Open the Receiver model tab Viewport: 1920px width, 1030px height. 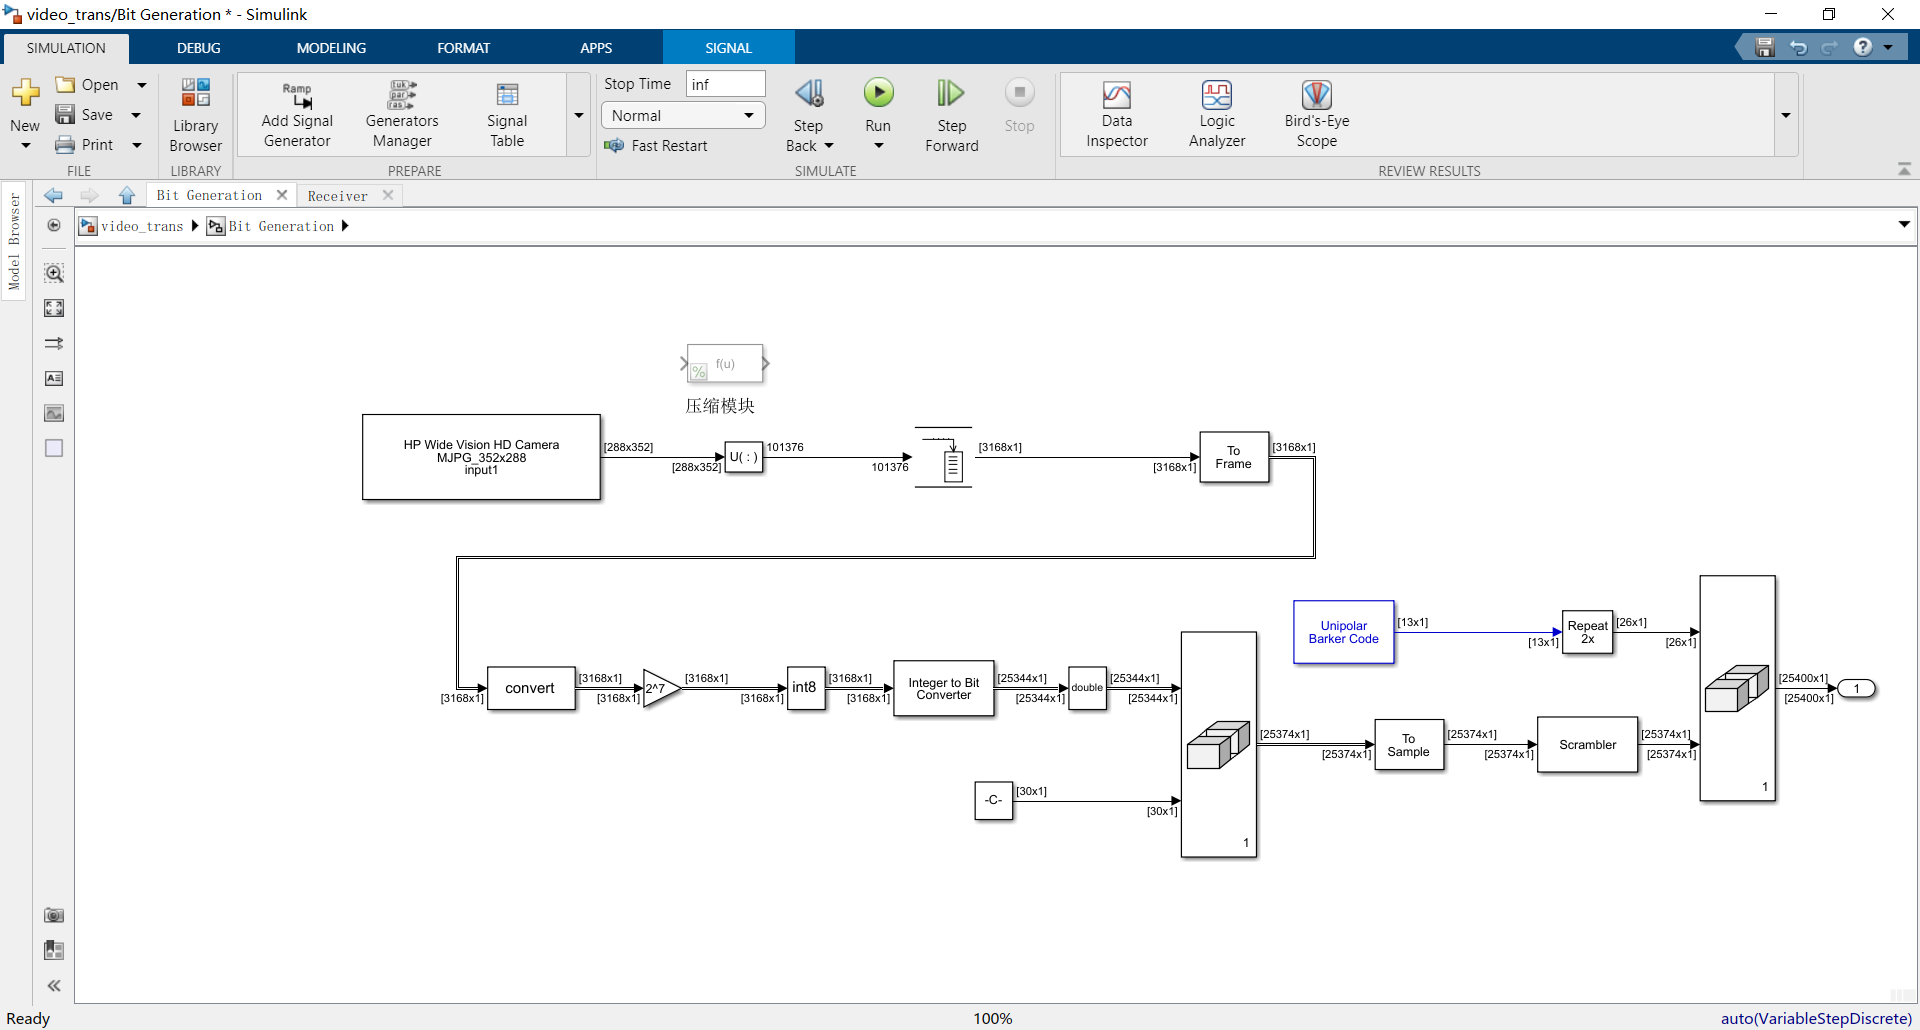pyautogui.click(x=338, y=195)
